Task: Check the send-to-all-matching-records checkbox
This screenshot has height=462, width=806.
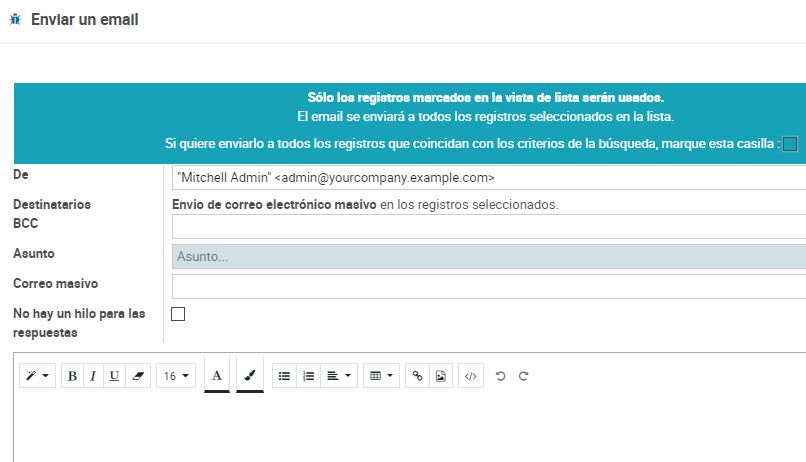Action: pyautogui.click(x=790, y=144)
